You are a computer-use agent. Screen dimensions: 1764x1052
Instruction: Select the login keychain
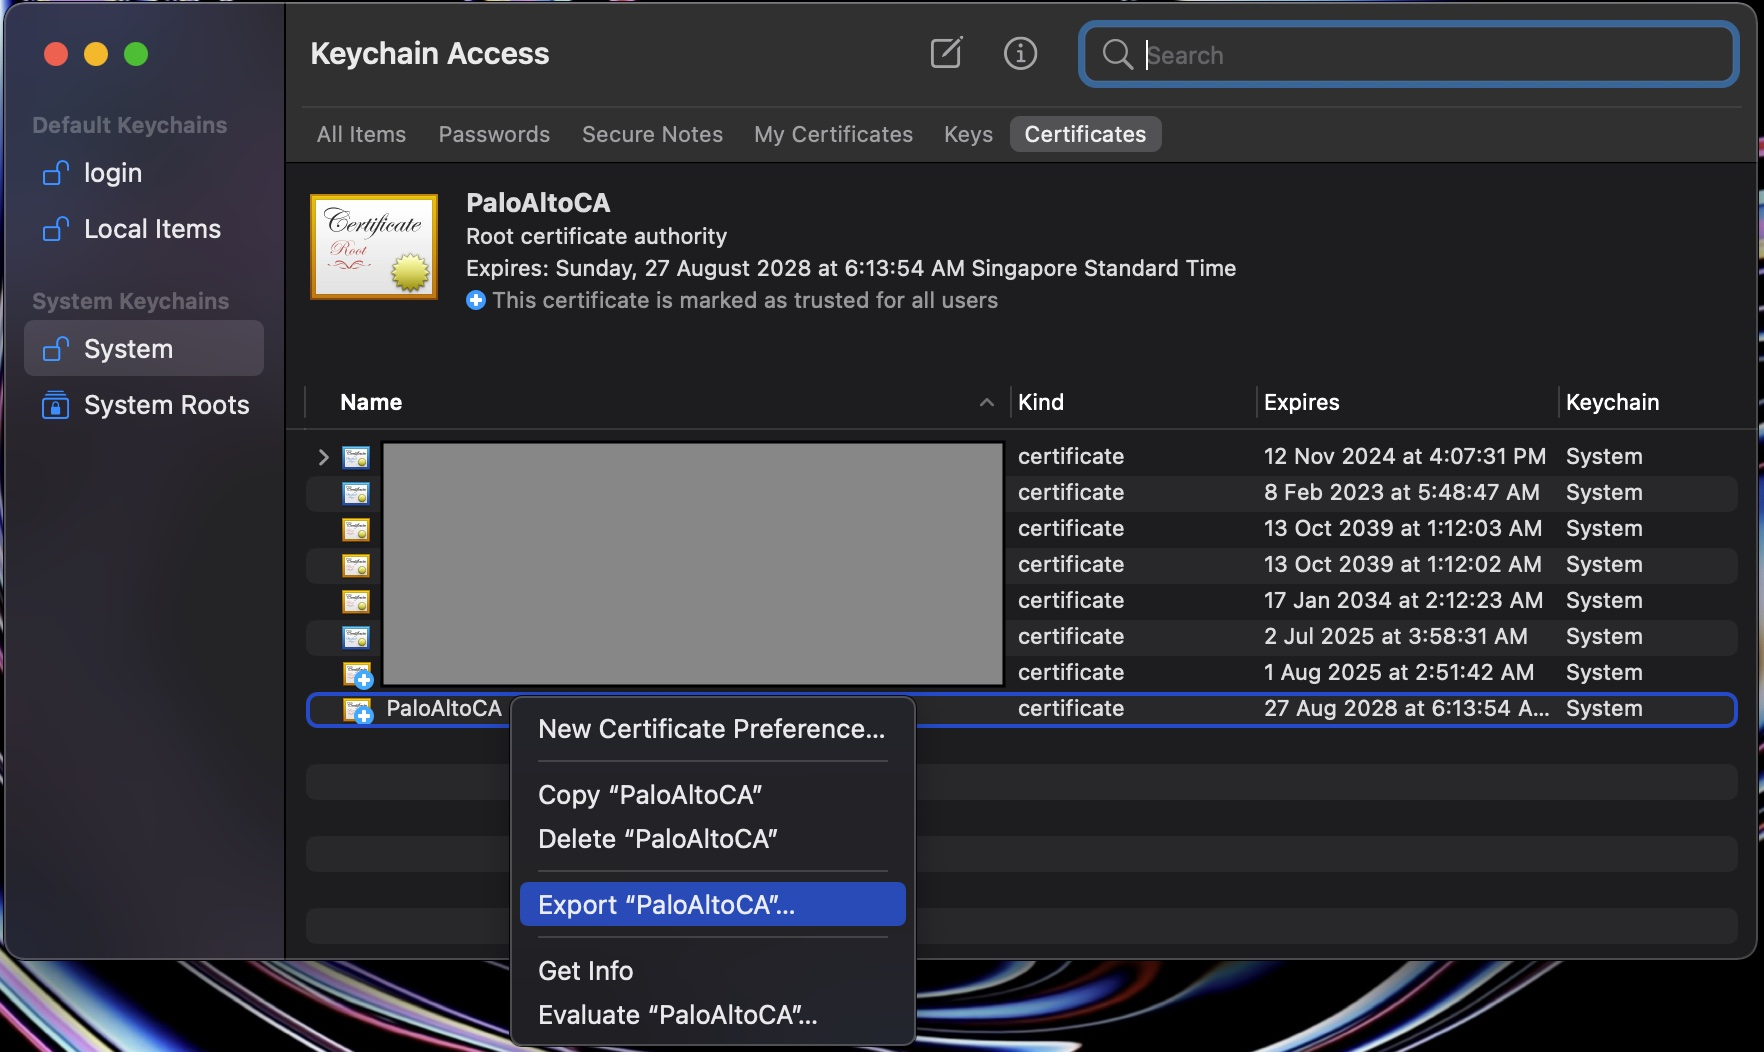pos(112,173)
